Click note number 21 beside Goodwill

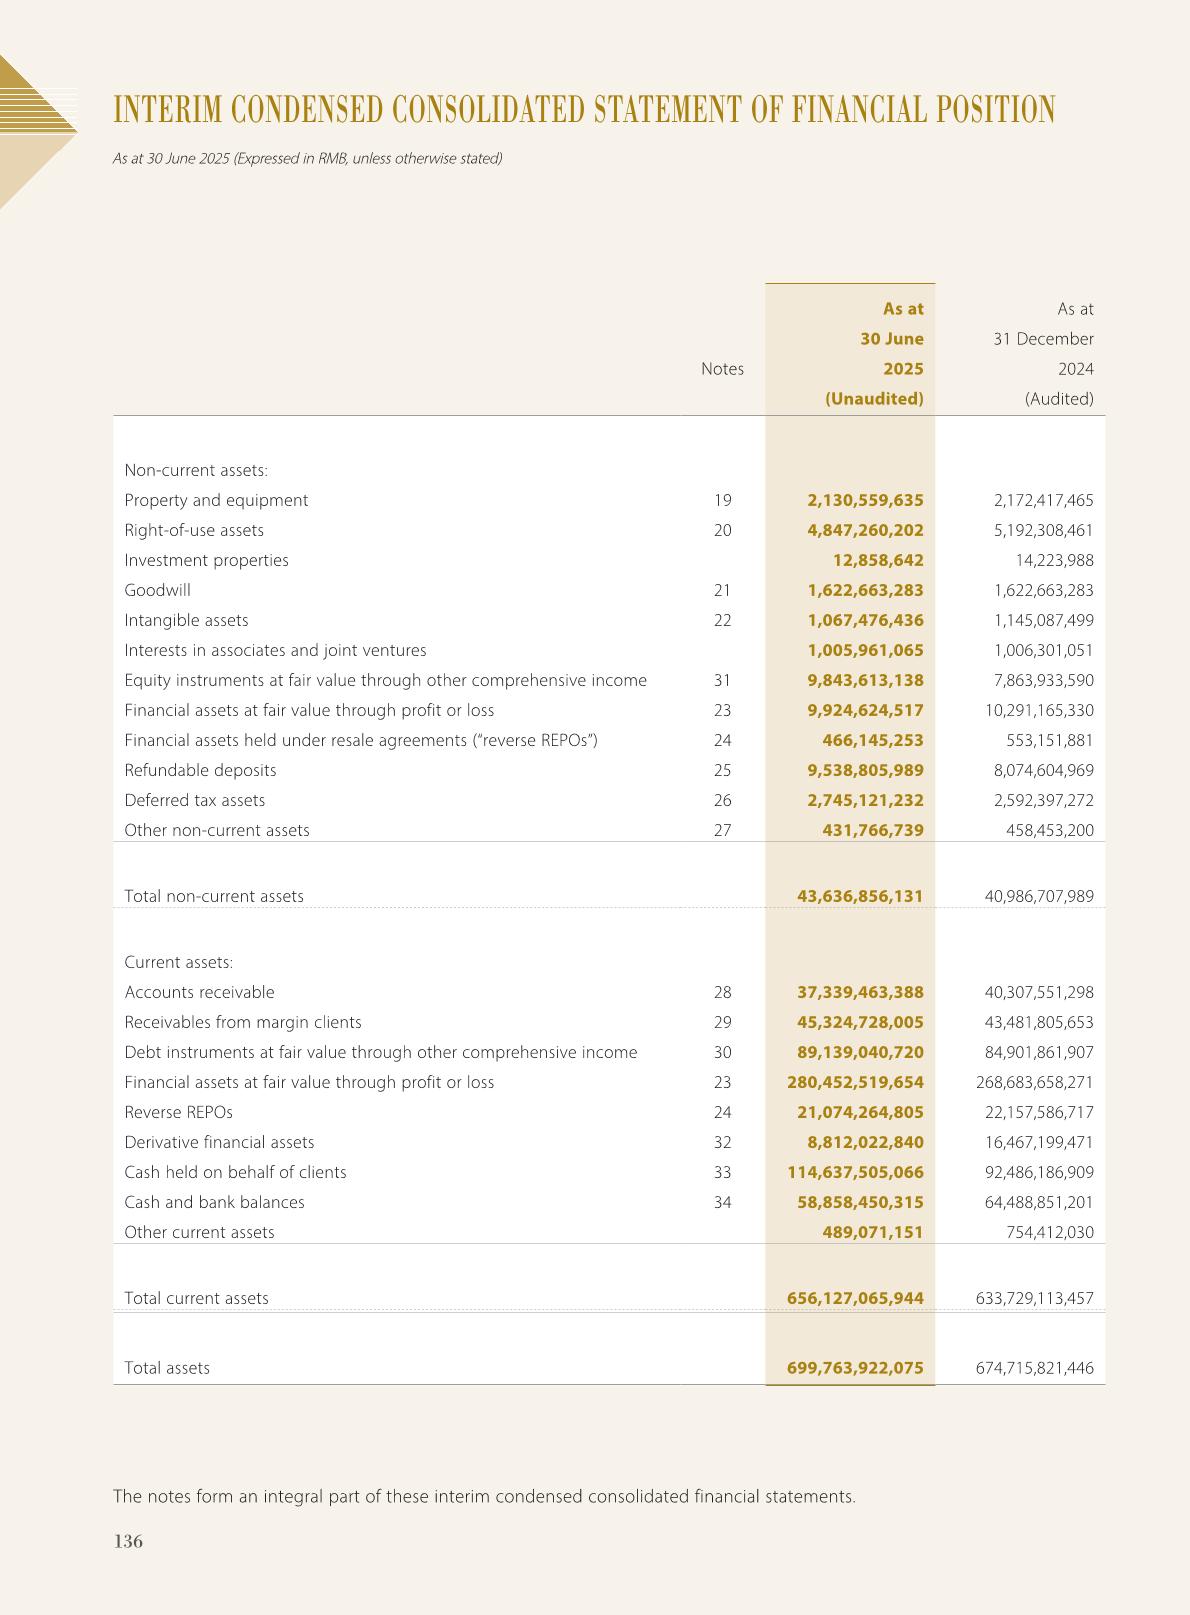click(722, 590)
